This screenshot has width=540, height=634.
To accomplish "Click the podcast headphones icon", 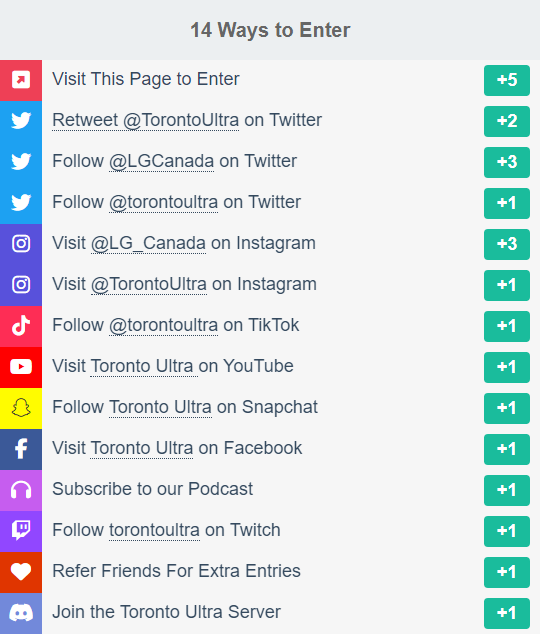I will click(x=21, y=490).
